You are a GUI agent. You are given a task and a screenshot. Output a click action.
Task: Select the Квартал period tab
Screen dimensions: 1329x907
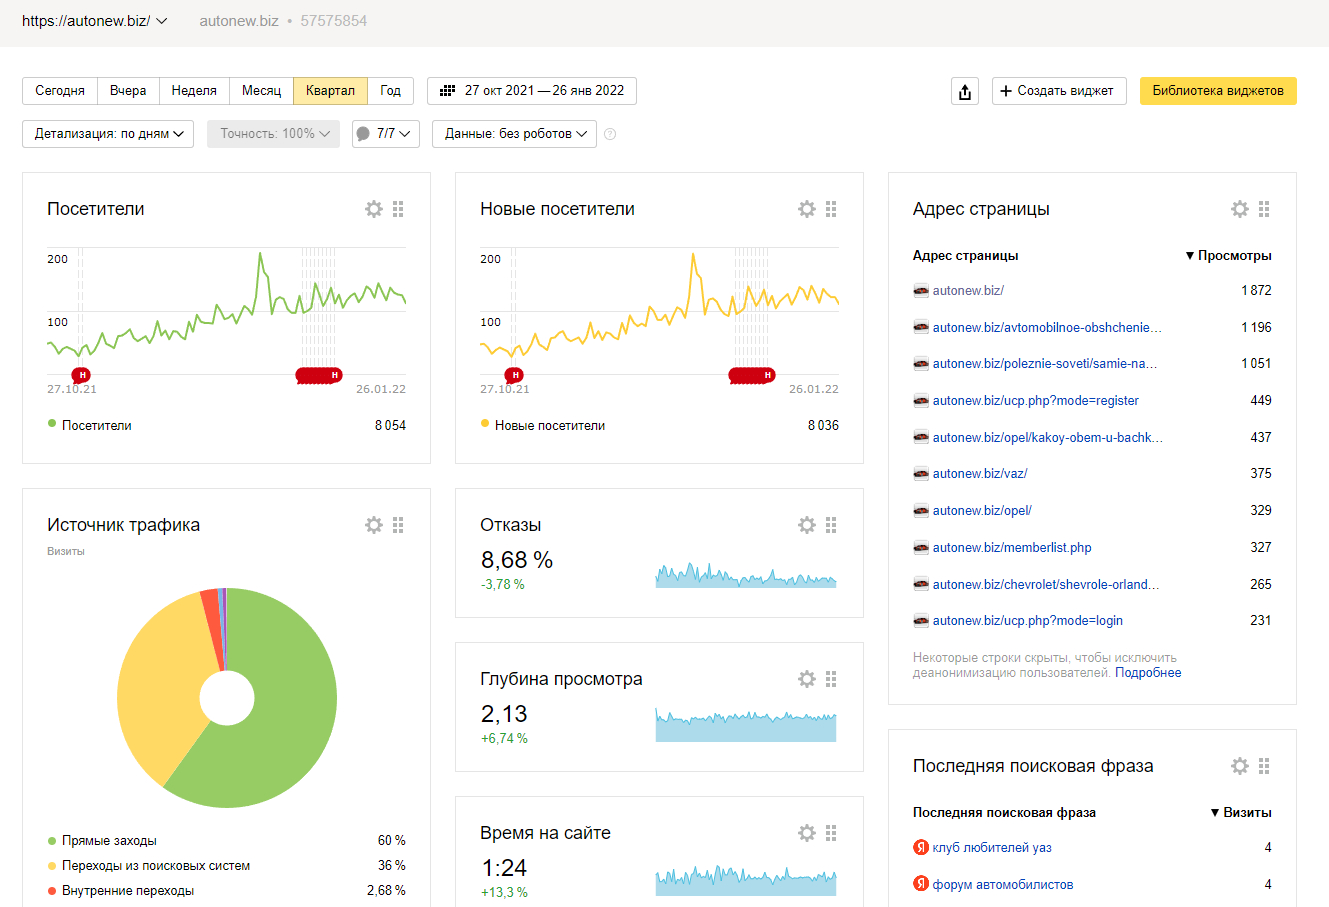330,91
